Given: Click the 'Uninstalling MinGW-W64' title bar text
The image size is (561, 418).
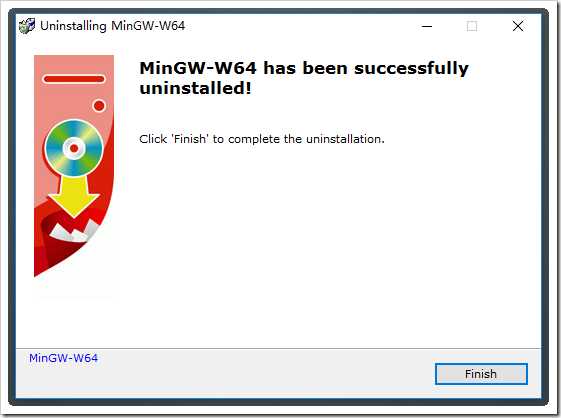Looking at the screenshot, I should [113, 26].
